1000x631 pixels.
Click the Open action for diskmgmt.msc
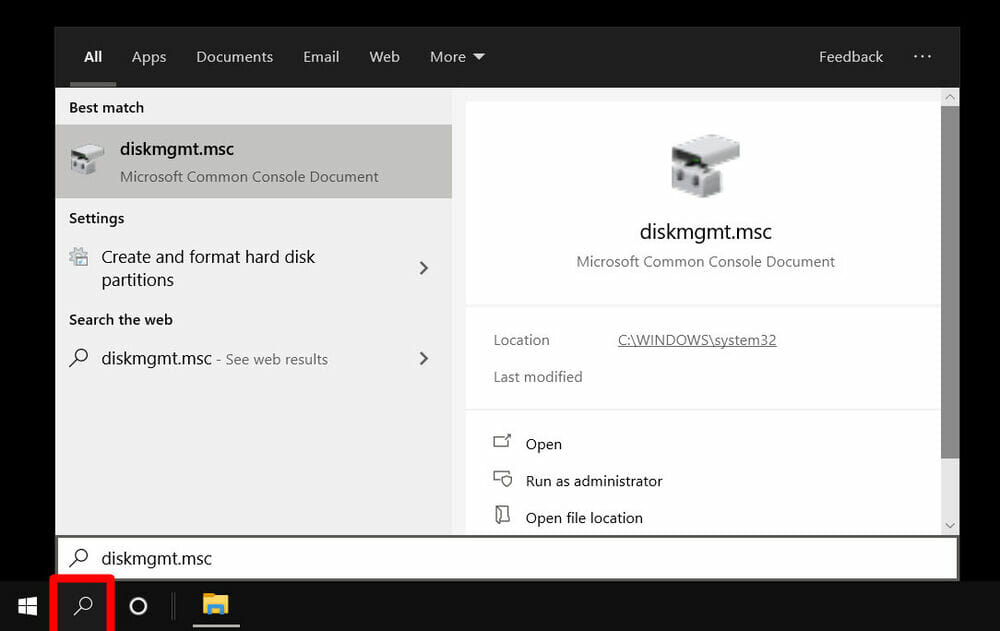(x=544, y=444)
